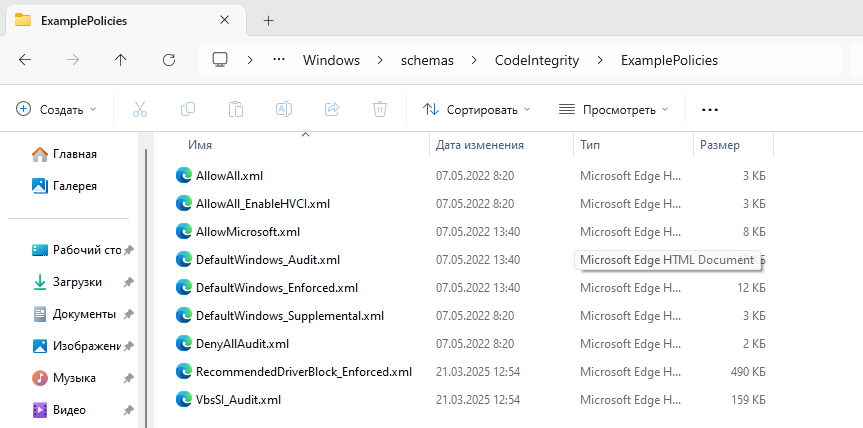Image resolution: width=863 pixels, height=428 pixels.
Task: Click the pin icon next to Музыка
Action: pos(128,378)
